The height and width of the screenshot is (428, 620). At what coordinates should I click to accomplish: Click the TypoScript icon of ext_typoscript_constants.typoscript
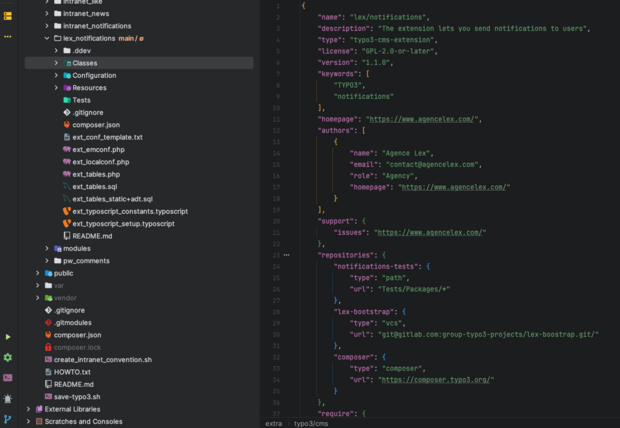pyautogui.click(x=67, y=211)
